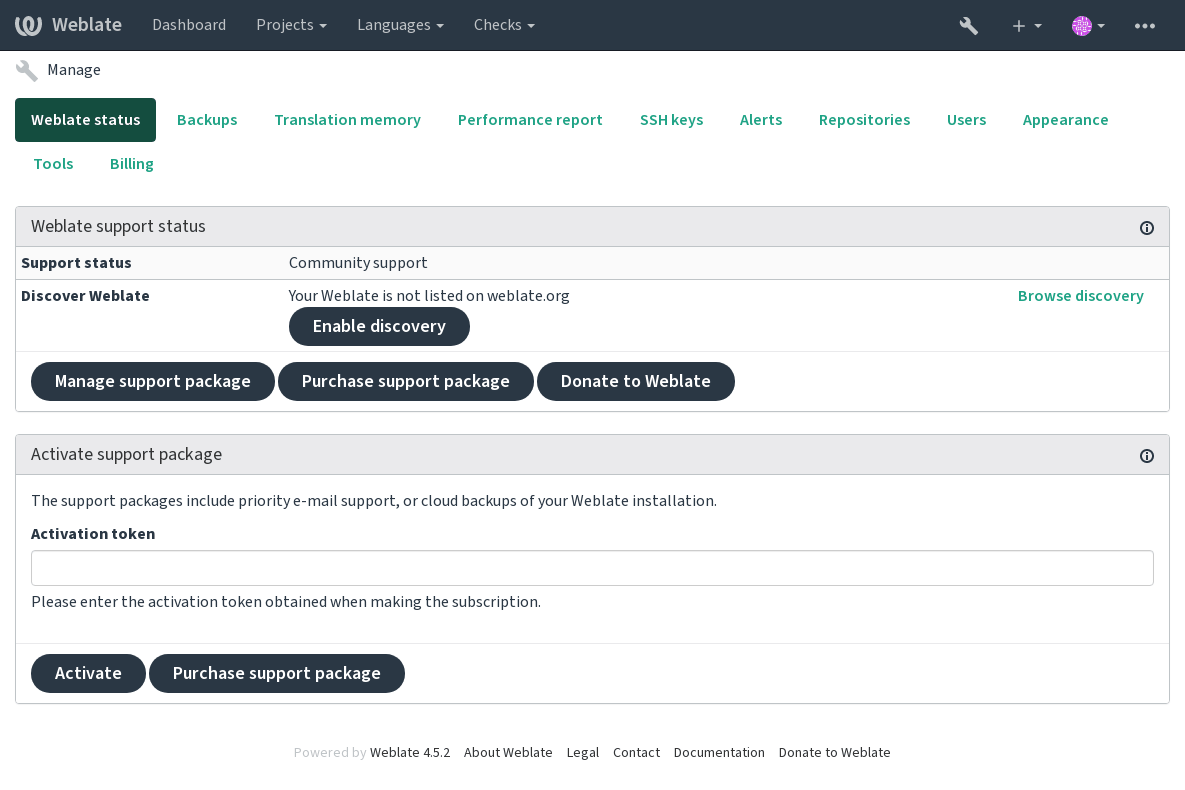1185x790 pixels.
Task: Select the Weblate status tab
Action: click(x=85, y=120)
